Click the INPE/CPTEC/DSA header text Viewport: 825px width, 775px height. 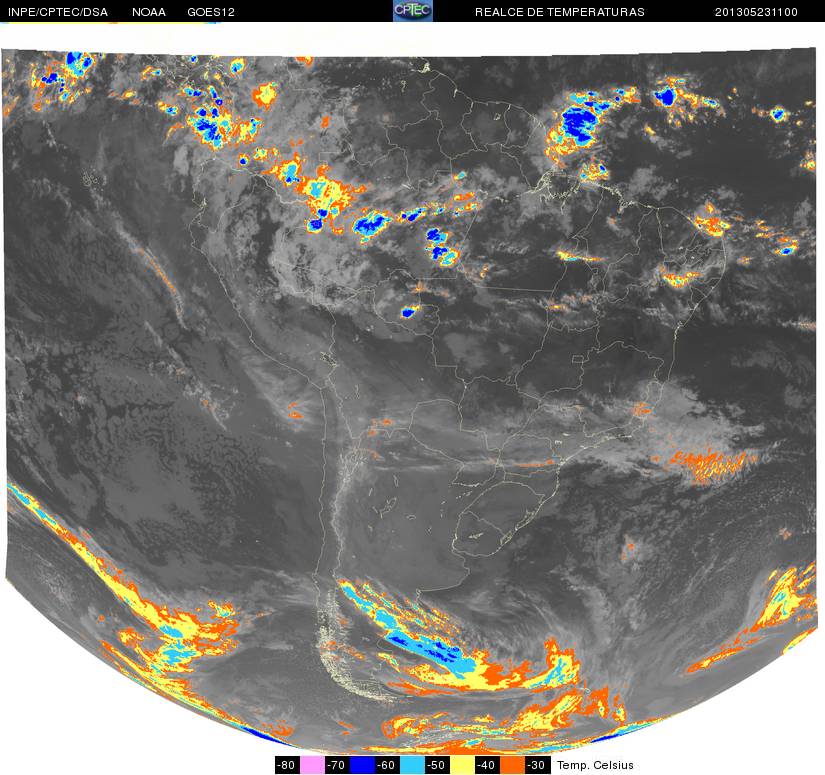coord(58,12)
